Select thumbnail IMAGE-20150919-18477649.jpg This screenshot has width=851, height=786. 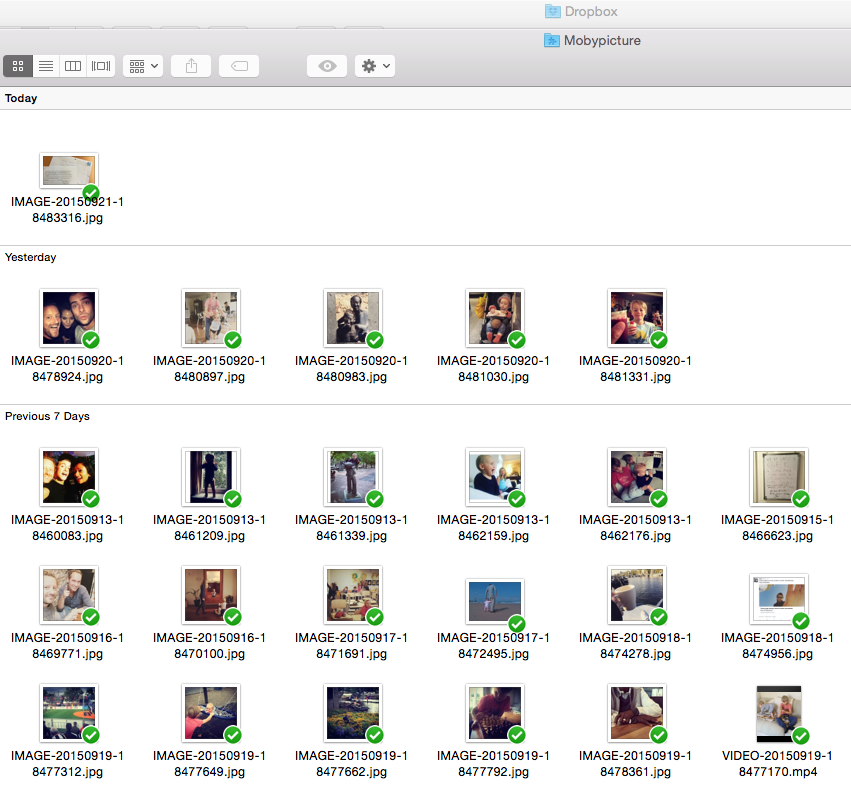pyautogui.click(x=211, y=713)
